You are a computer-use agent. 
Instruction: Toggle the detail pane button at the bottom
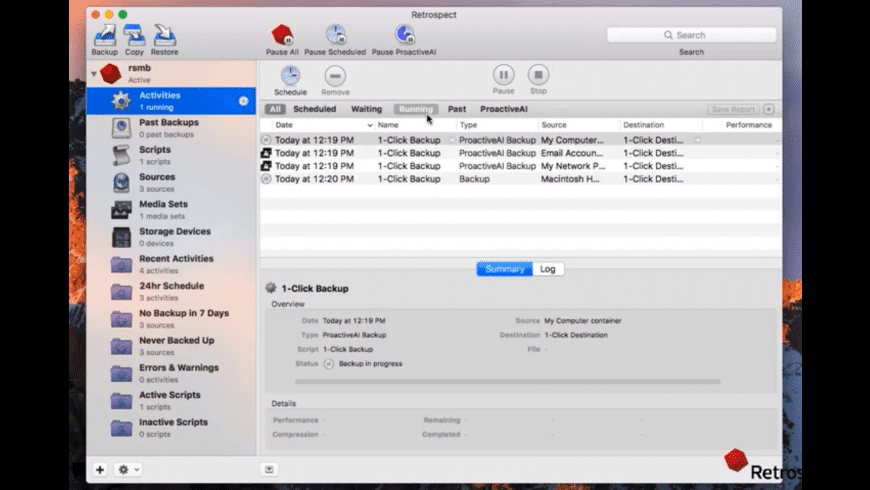pos(269,469)
